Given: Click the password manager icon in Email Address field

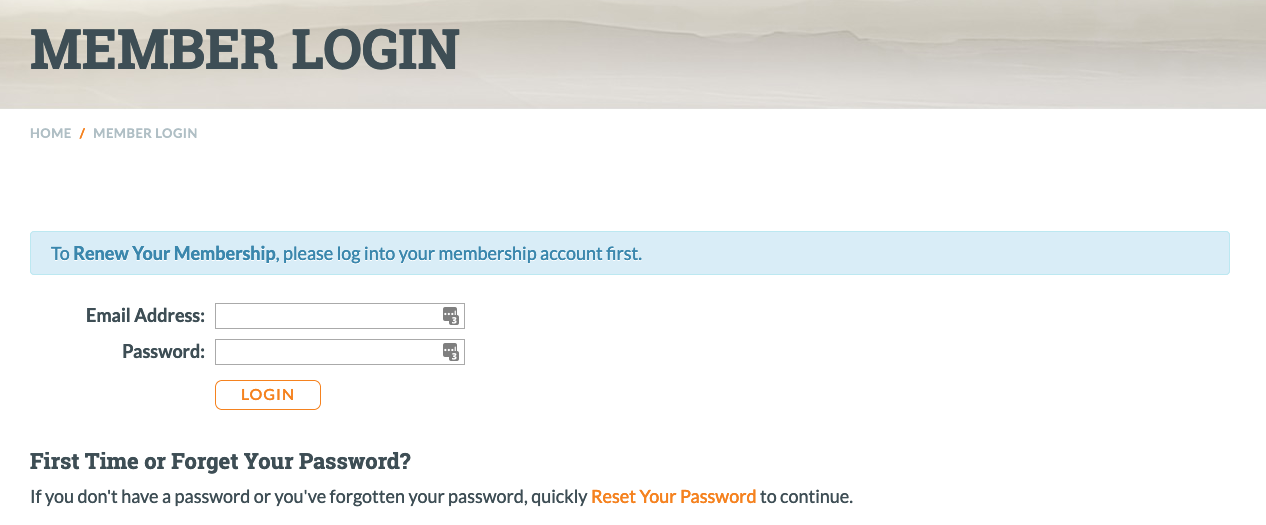Looking at the screenshot, I should pos(451,316).
